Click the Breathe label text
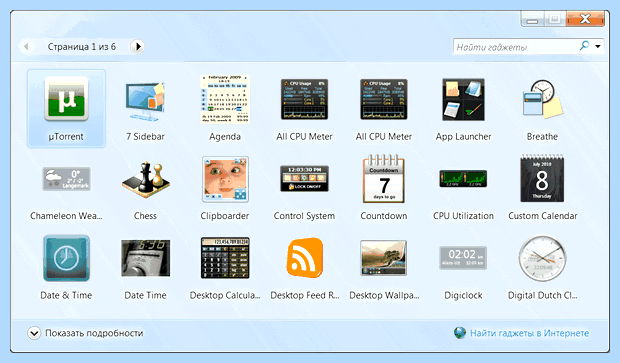Viewport: 620px width, 363px height. [x=542, y=136]
